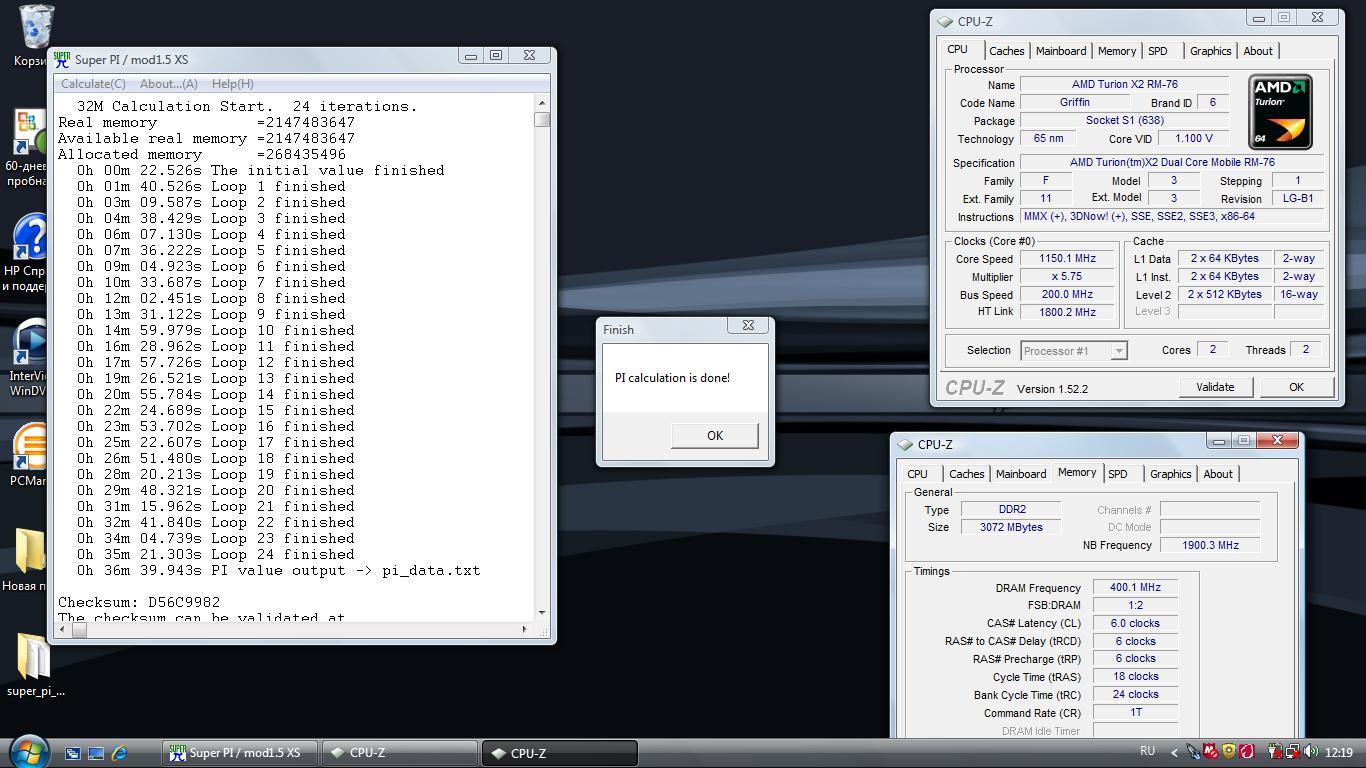The height and width of the screenshot is (768, 1366).
Task: Click the Super PI vertical scrollbar thumb
Action: pos(542,119)
